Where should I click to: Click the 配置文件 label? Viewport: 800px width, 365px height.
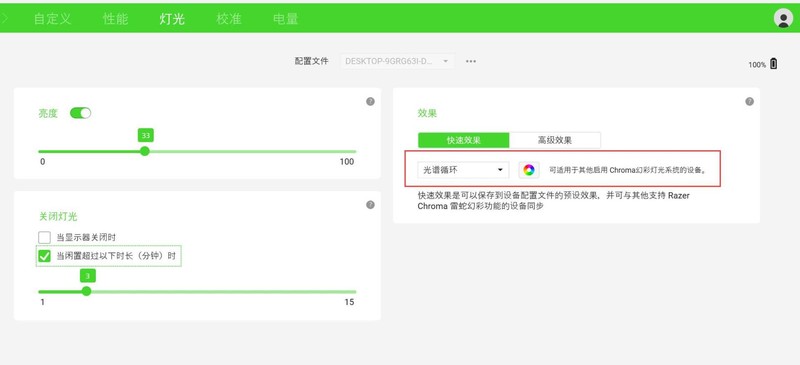(x=311, y=61)
